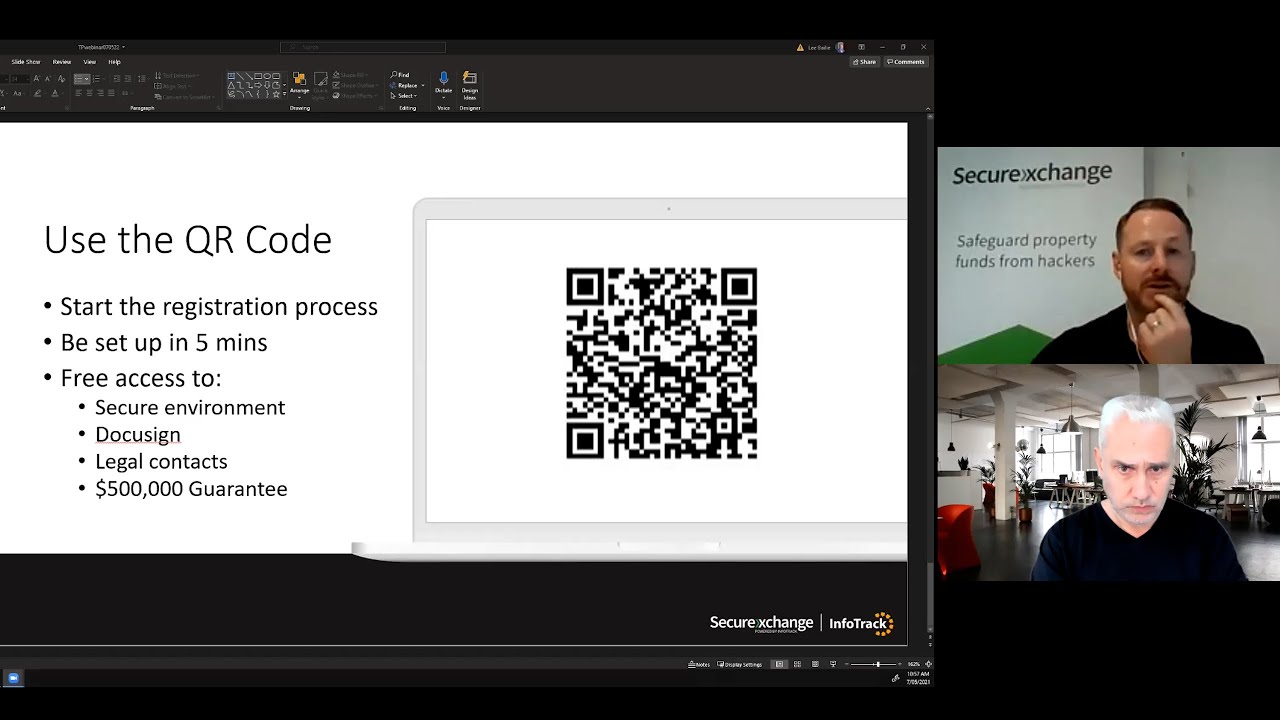1280x720 pixels.
Task: Click Convert to SmartArt
Action: click(x=183, y=97)
